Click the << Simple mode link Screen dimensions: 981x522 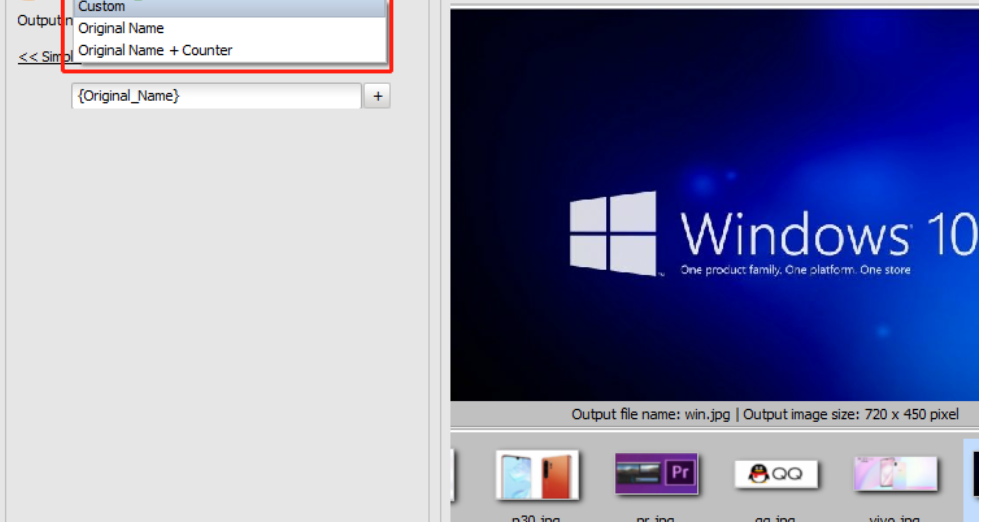(46, 57)
